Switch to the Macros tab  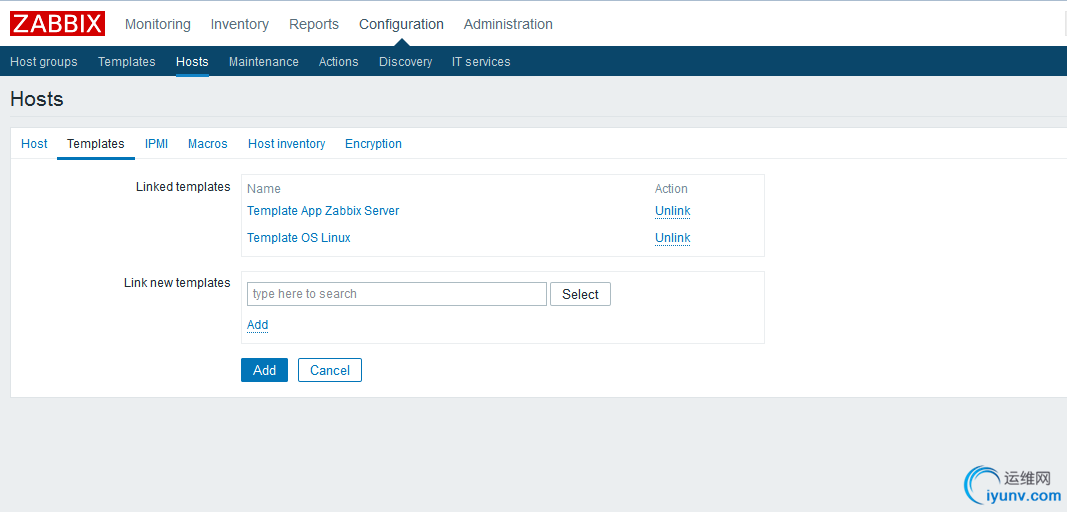point(208,144)
